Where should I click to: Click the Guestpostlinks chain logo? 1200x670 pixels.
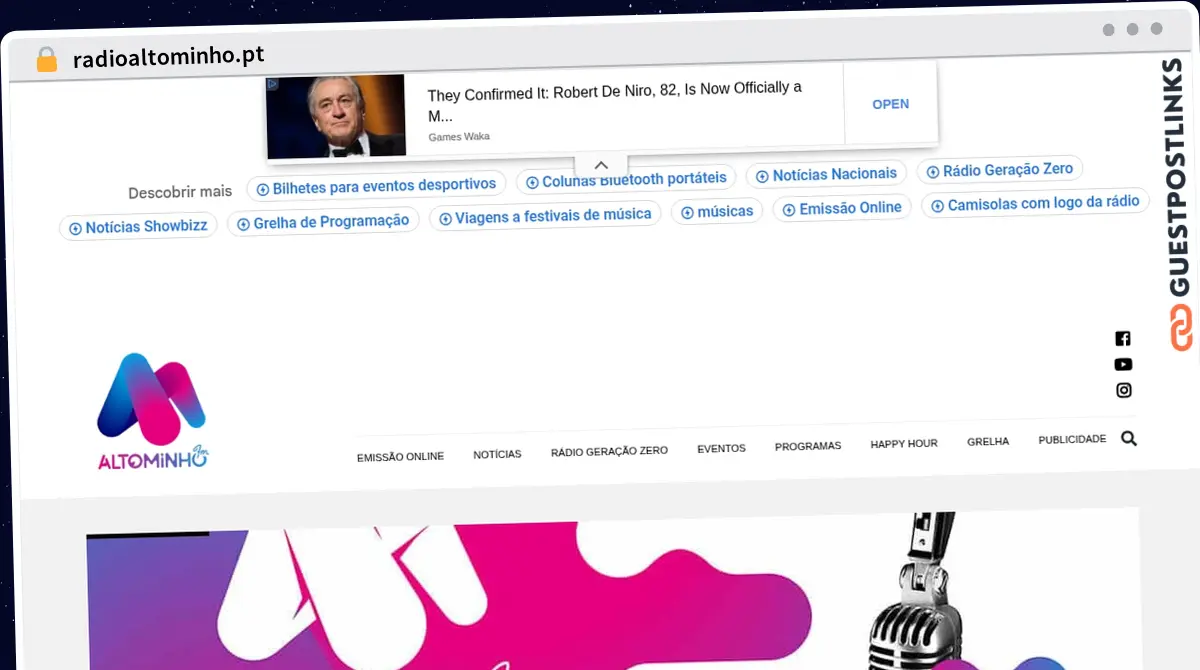click(x=1181, y=328)
